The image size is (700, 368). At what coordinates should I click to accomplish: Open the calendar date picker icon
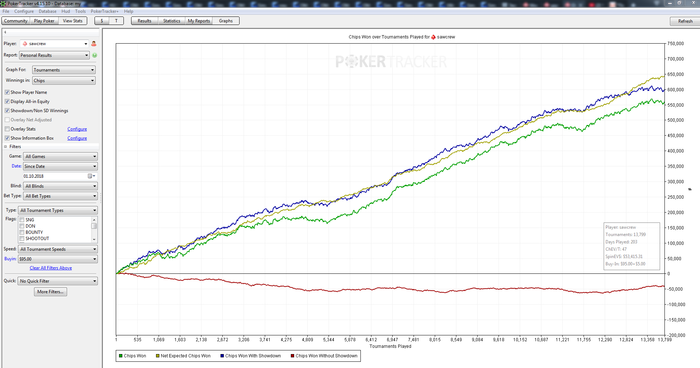[90, 176]
